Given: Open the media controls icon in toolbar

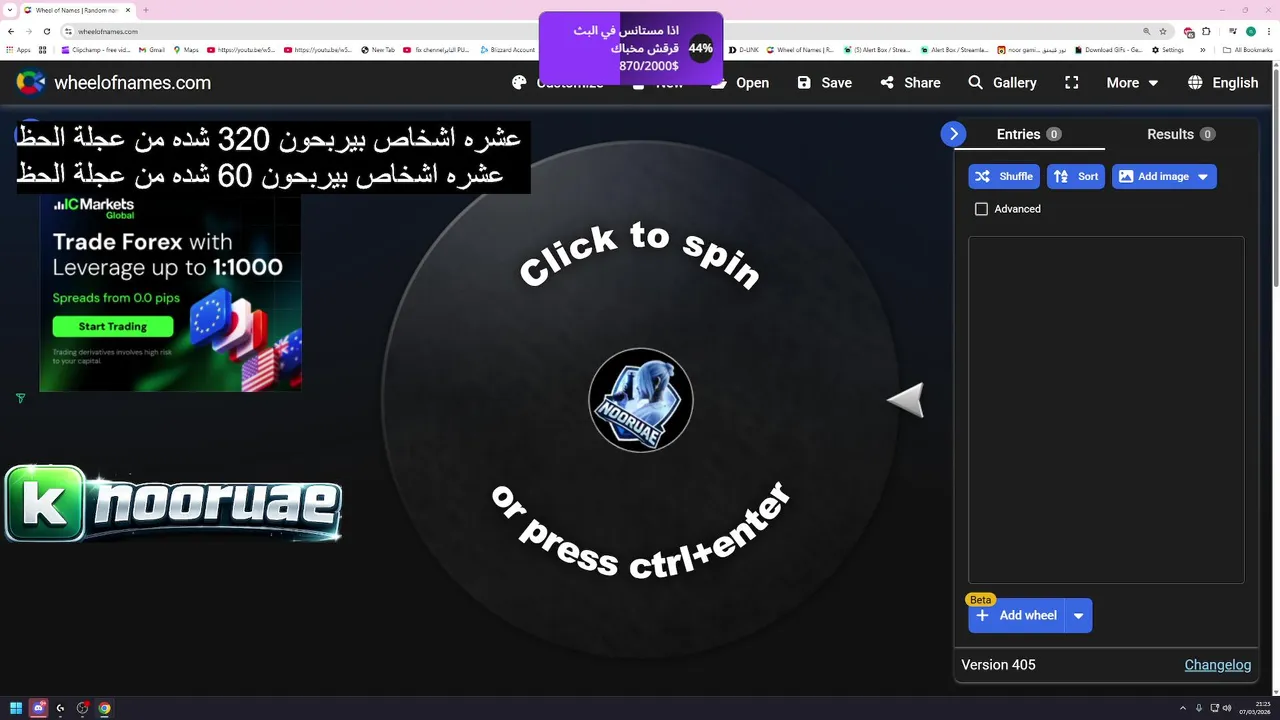Looking at the screenshot, I should point(1232,31).
